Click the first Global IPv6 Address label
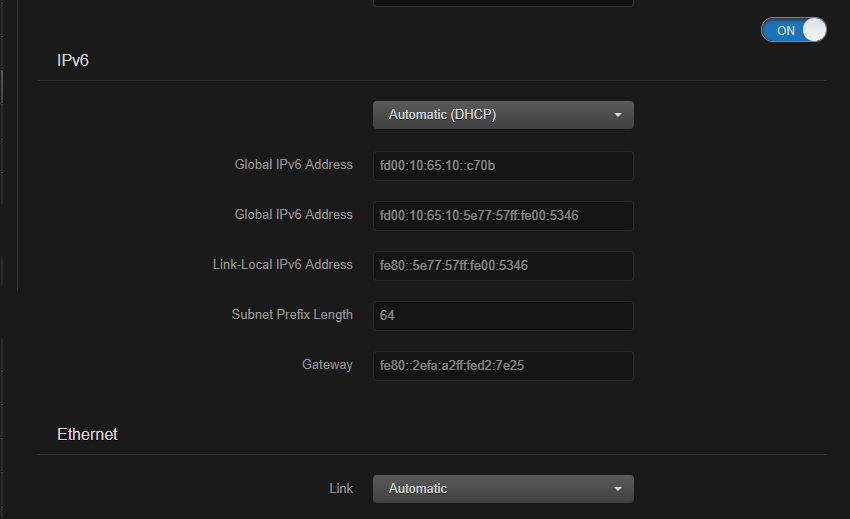This screenshot has width=850, height=519. (293, 165)
